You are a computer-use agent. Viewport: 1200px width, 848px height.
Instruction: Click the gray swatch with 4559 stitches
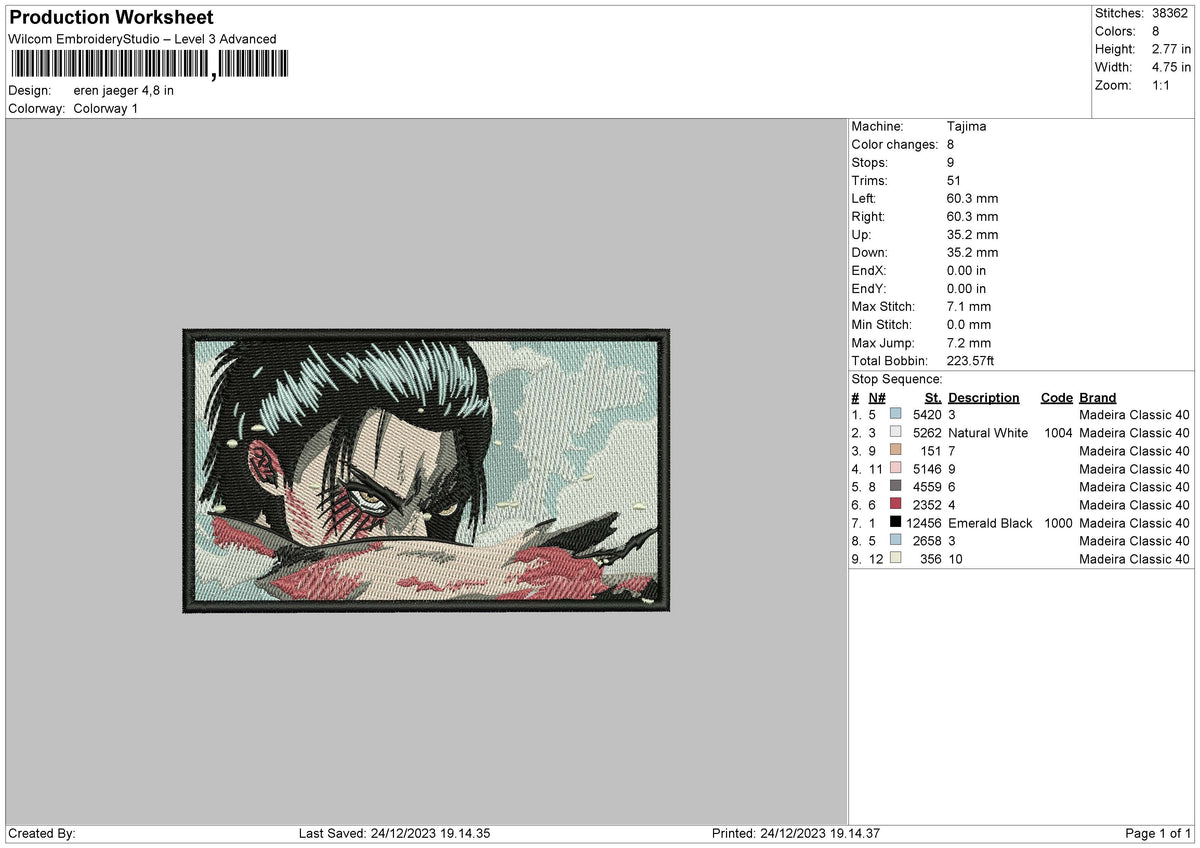point(895,486)
